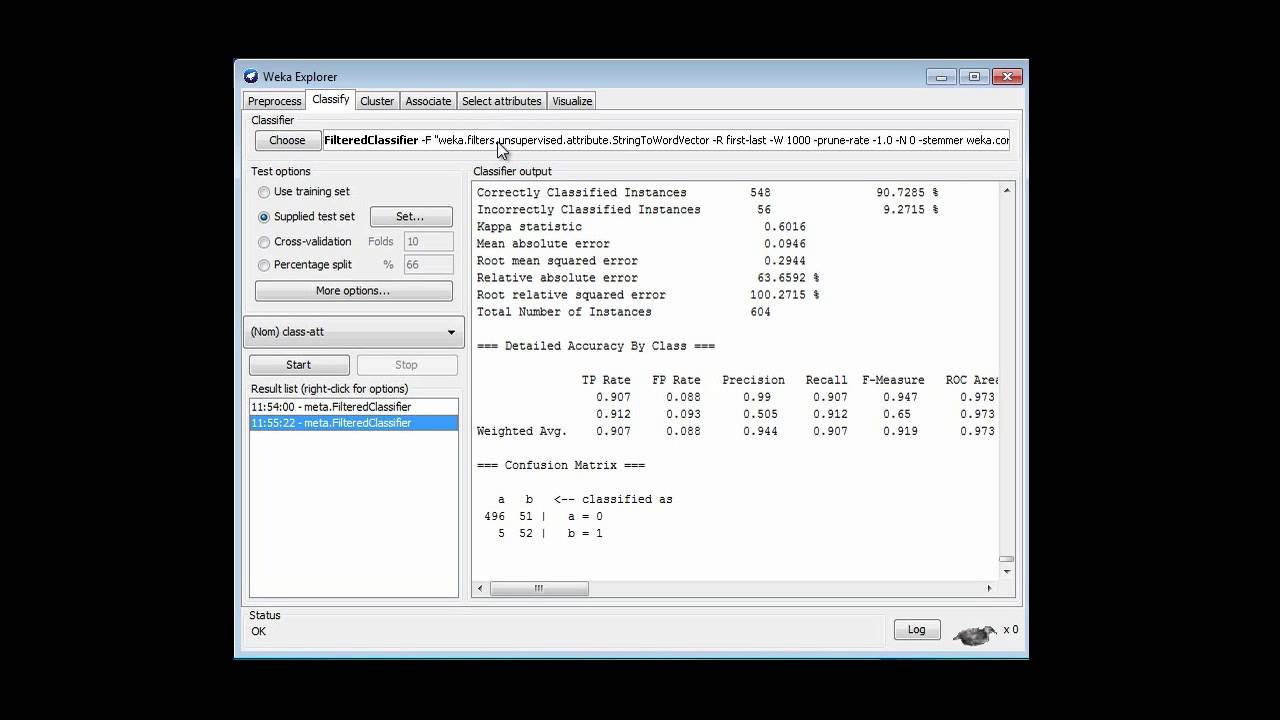Select 11:55:22 meta.FilteredClassifier result
This screenshot has width=1280, height=720.
(x=353, y=423)
